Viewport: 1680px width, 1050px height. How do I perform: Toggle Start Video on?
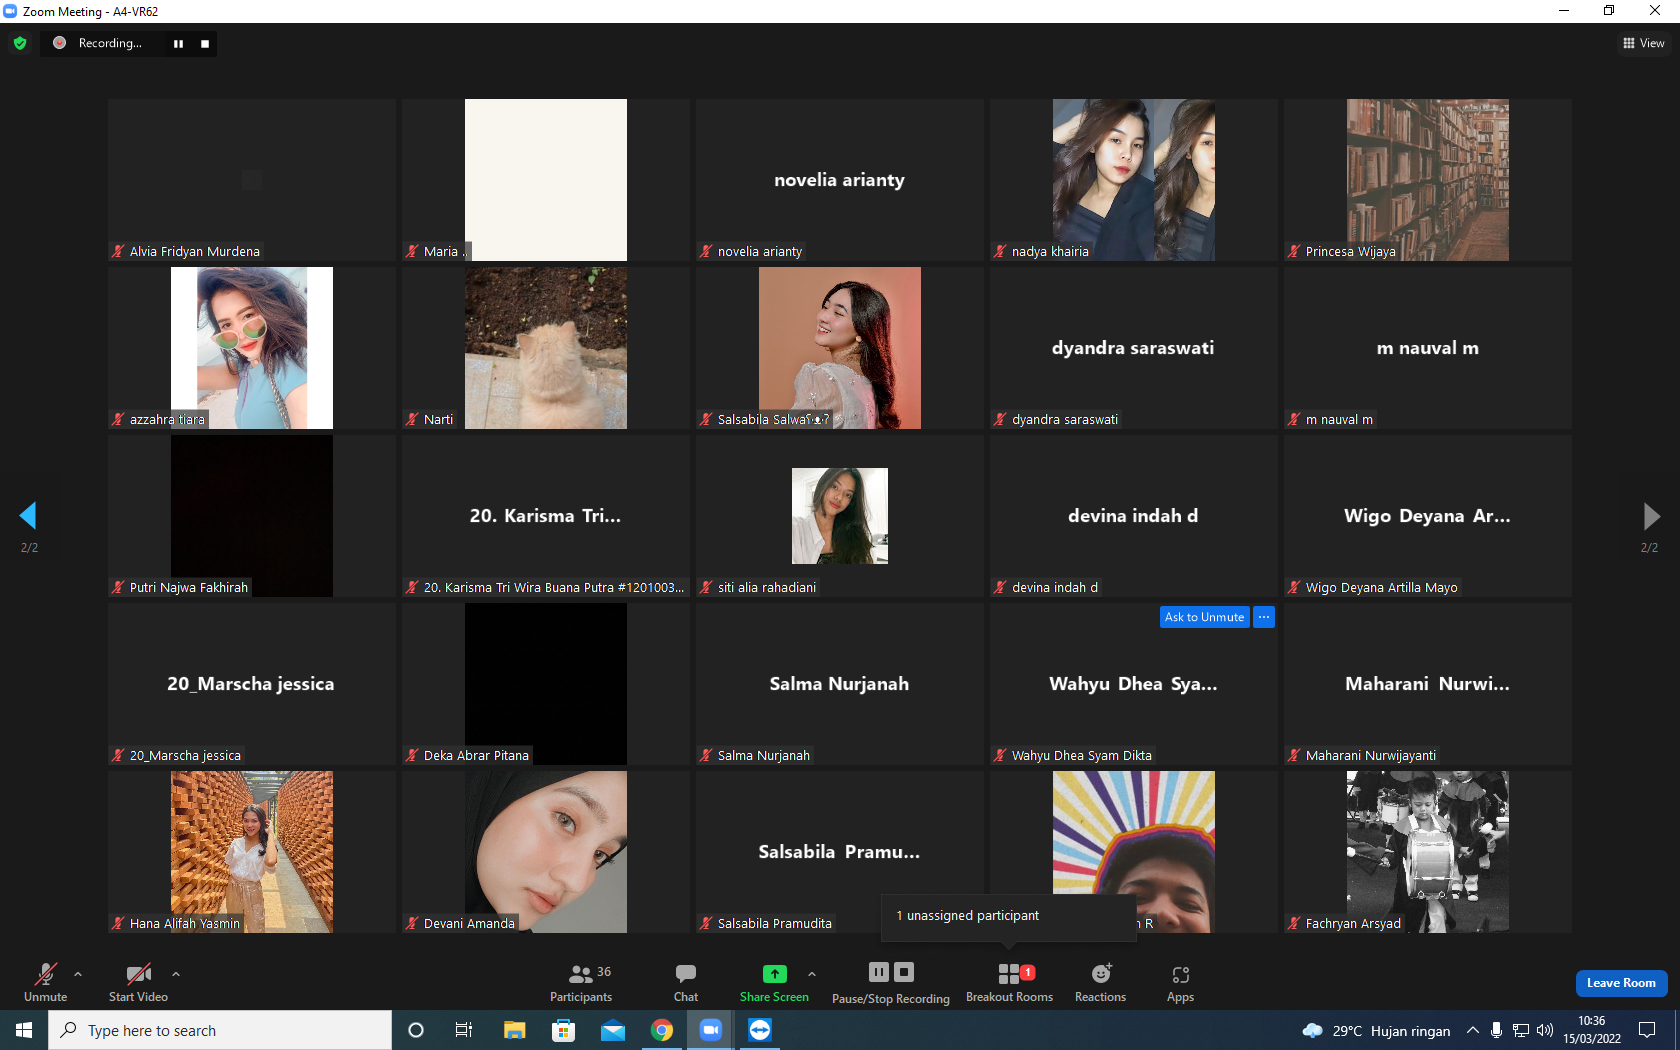click(x=138, y=983)
